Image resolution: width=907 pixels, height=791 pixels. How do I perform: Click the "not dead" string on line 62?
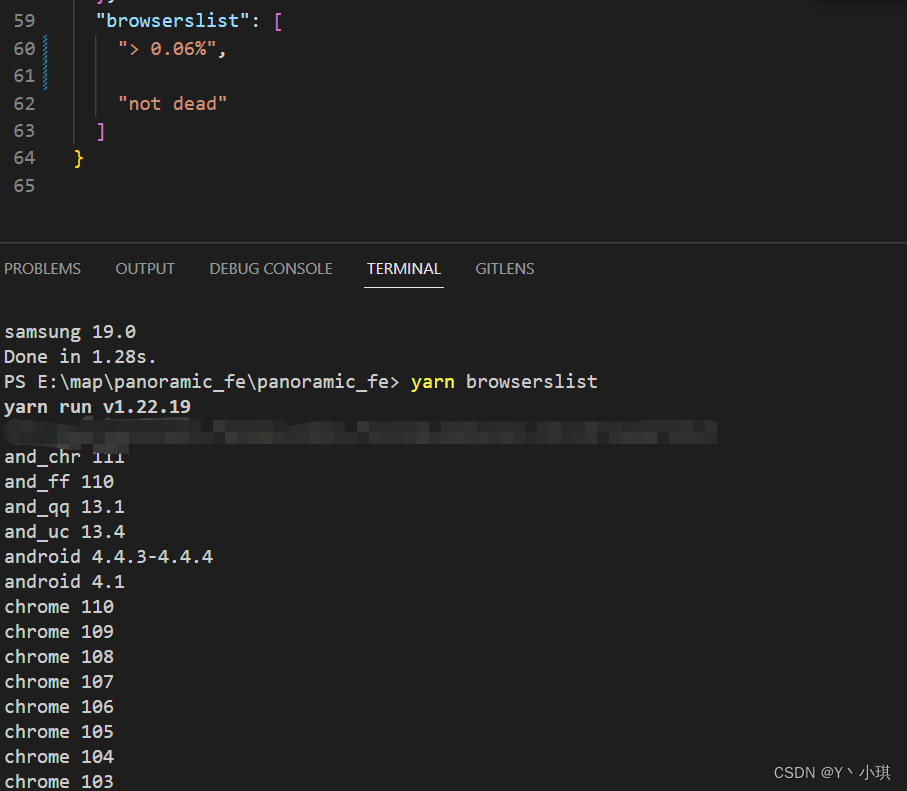172,103
